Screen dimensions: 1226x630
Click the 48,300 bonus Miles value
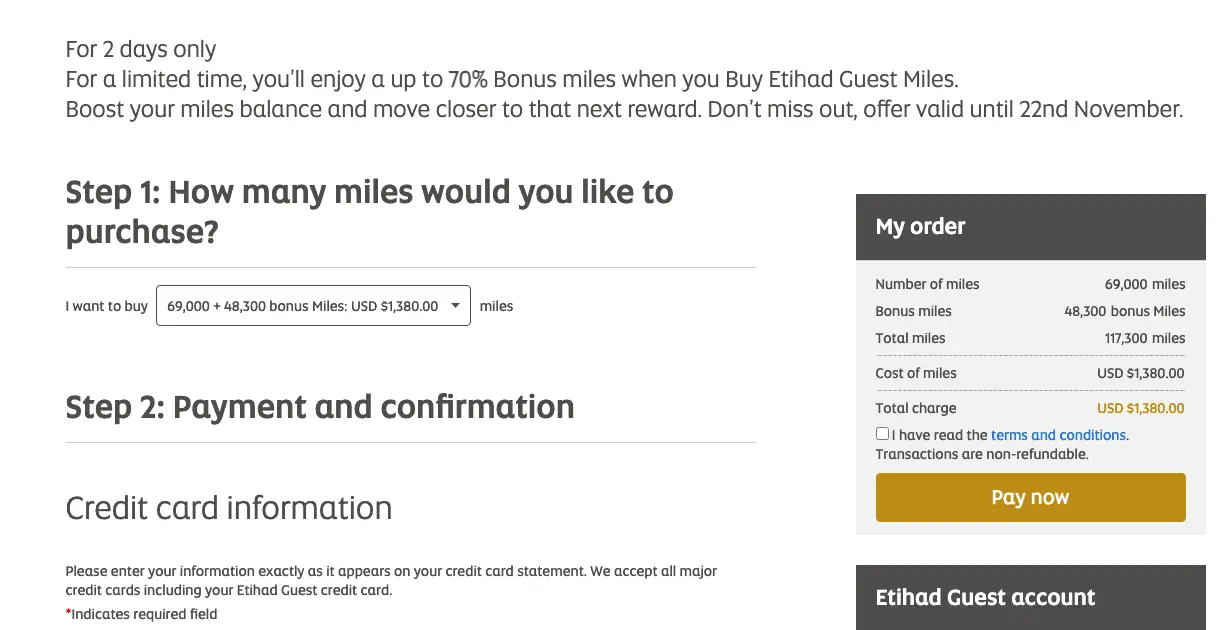tap(1124, 311)
